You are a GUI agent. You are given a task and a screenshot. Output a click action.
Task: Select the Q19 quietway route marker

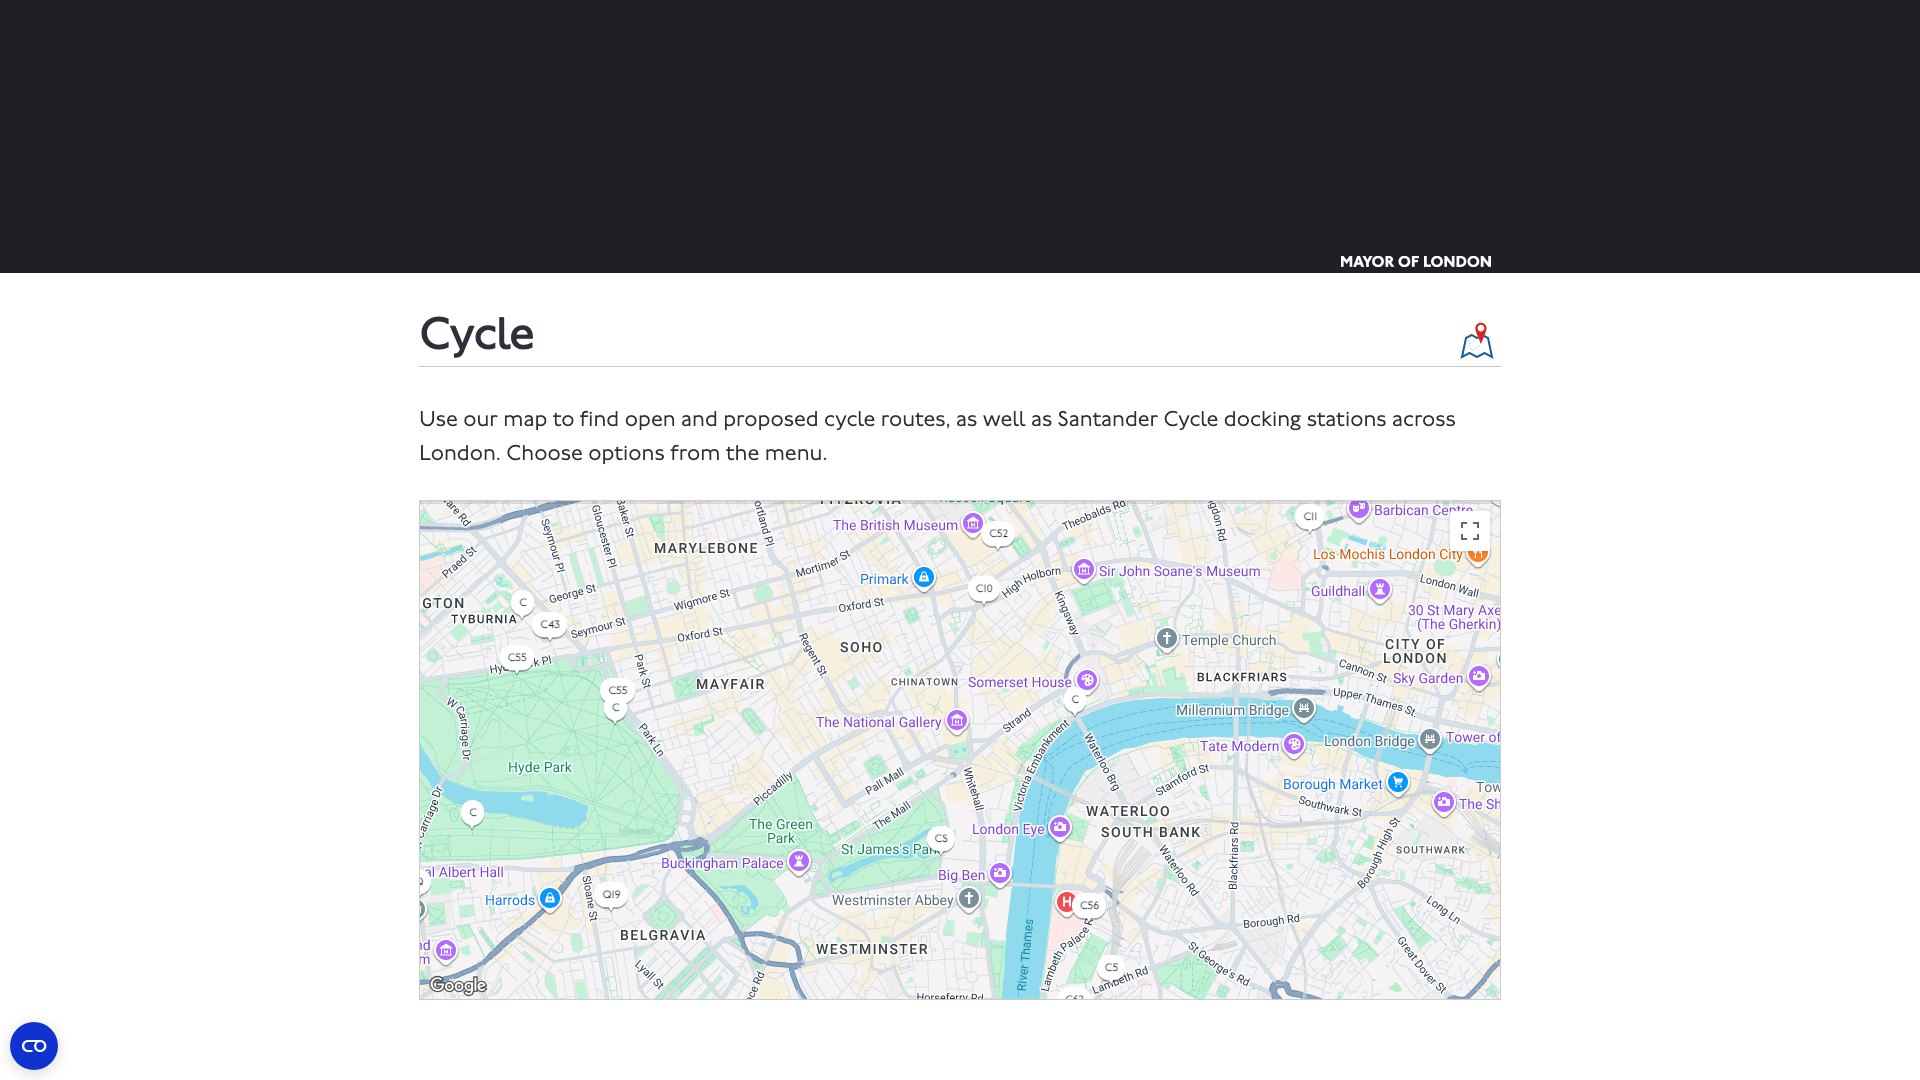(611, 895)
